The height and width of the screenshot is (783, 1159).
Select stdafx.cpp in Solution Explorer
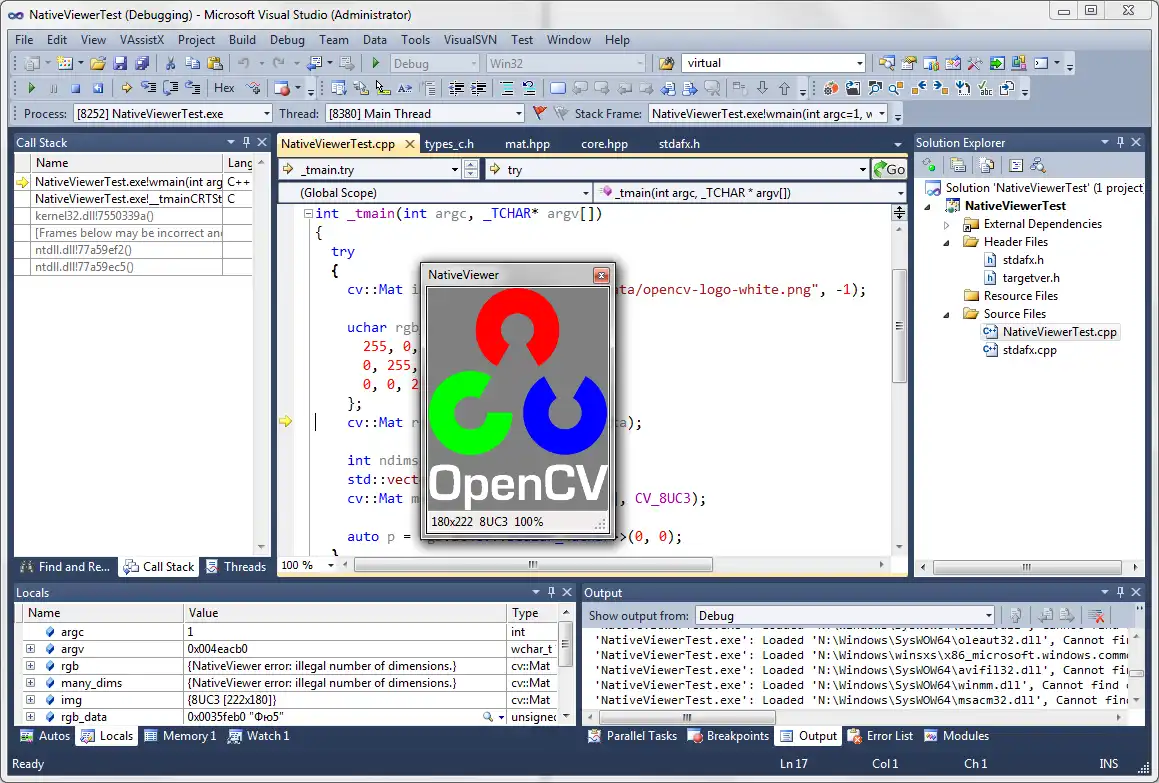[1029, 350]
